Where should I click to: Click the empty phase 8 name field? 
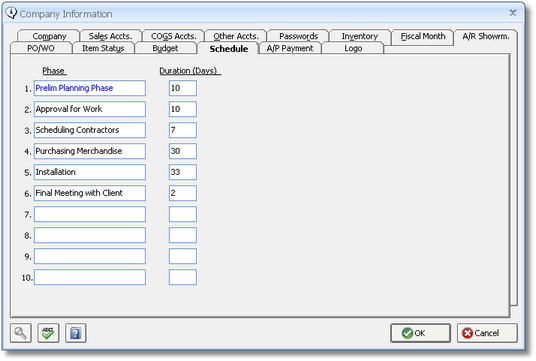(x=90, y=235)
